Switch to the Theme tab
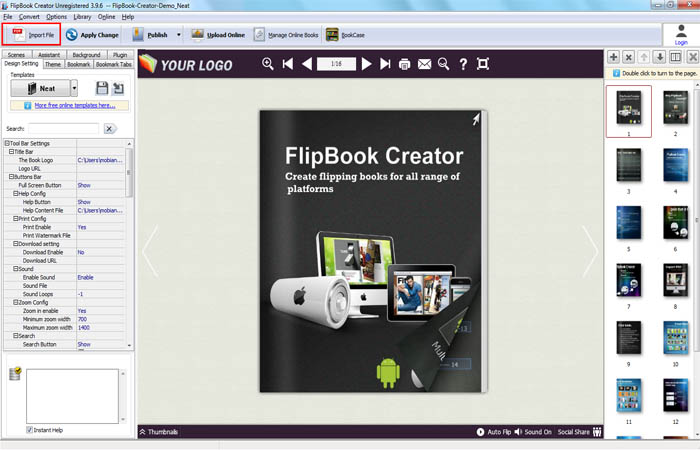700x450 pixels. [x=53, y=64]
